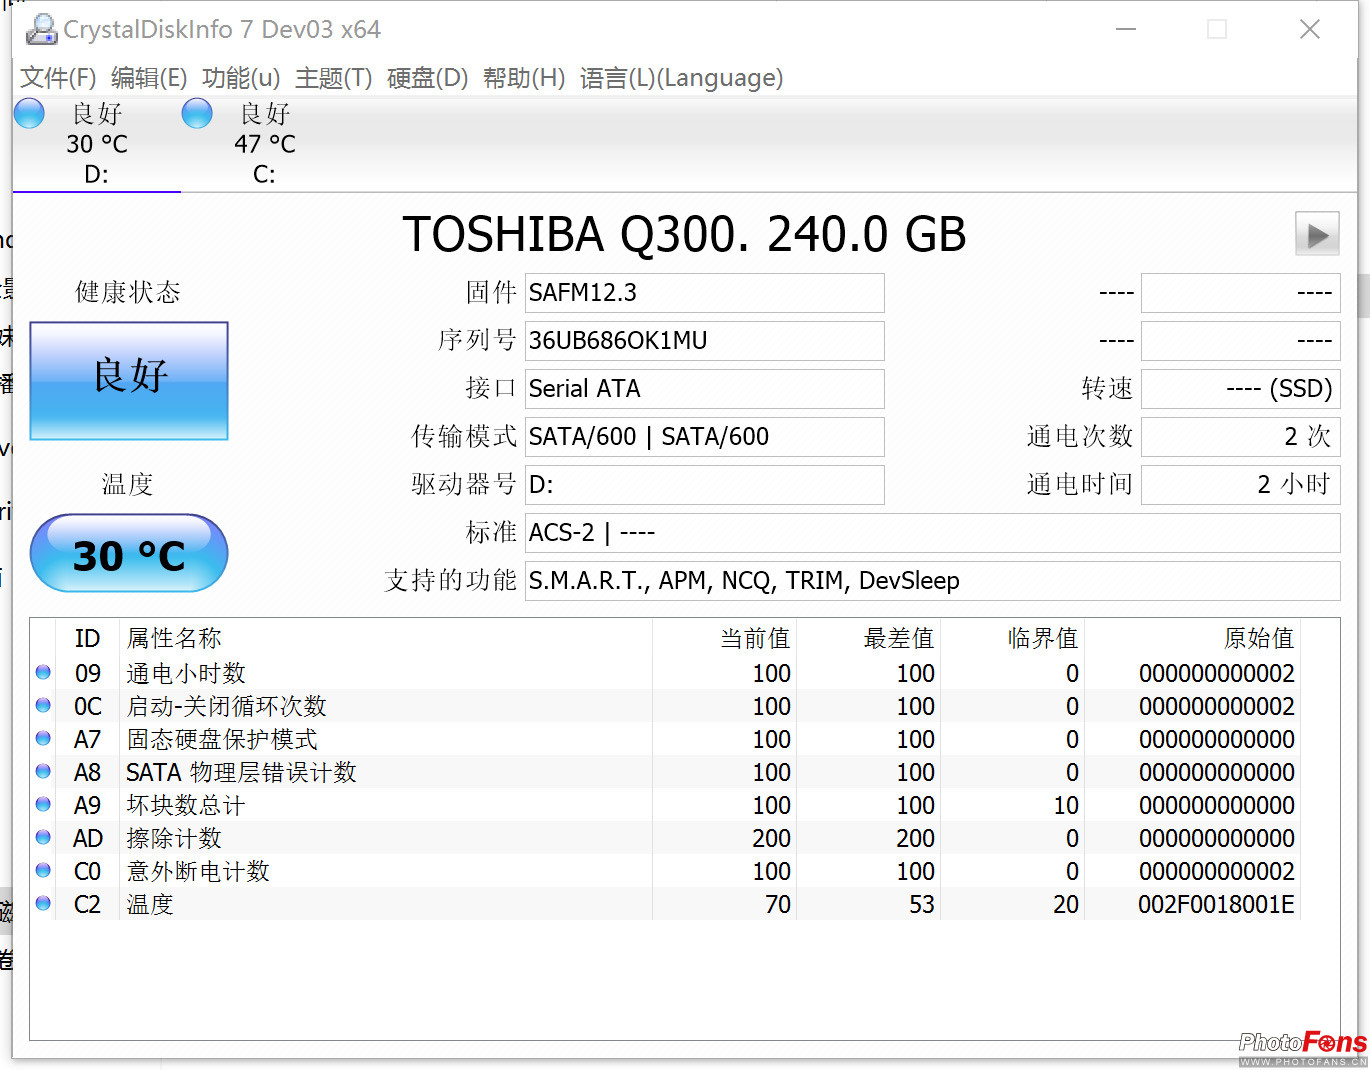Select the firmware field SAFM12.3
This screenshot has width=1370, height=1070.
(704, 292)
